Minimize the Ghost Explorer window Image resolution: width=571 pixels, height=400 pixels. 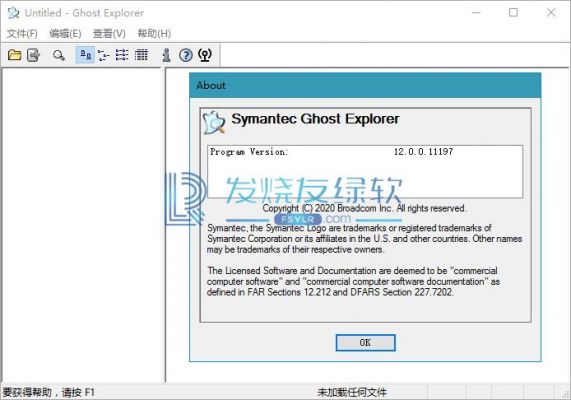(x=476, y=13)
